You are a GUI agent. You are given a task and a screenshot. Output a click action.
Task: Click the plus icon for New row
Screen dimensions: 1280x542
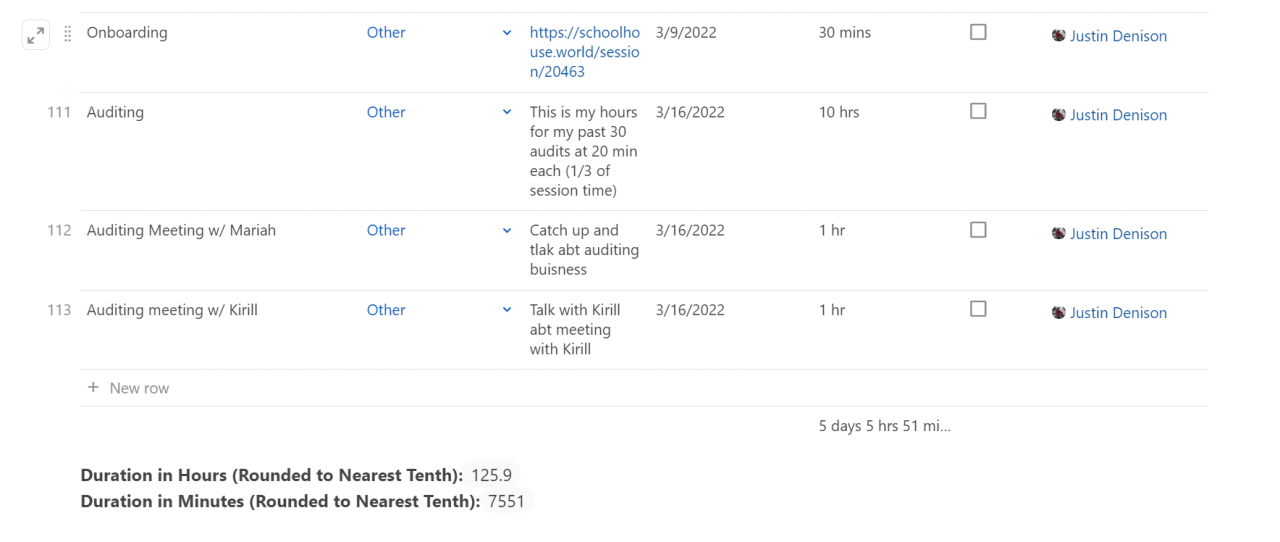click(94, 388)
